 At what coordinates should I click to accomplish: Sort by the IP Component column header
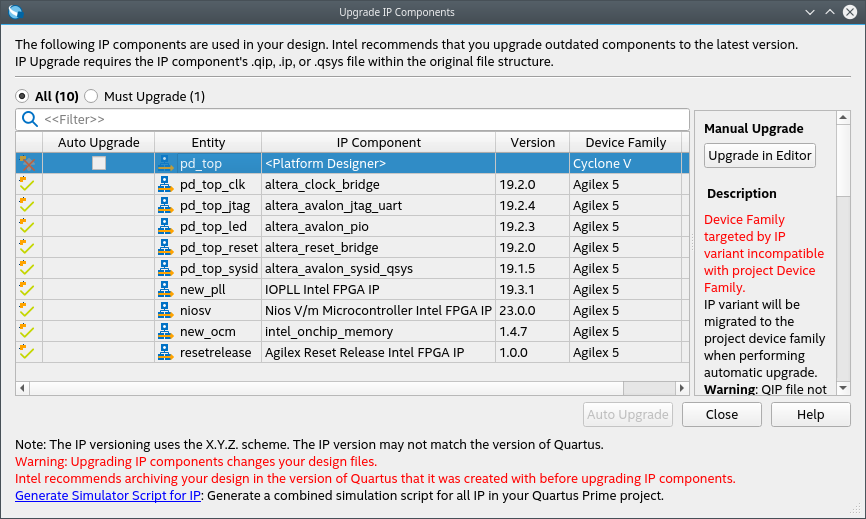click(378, 142)
